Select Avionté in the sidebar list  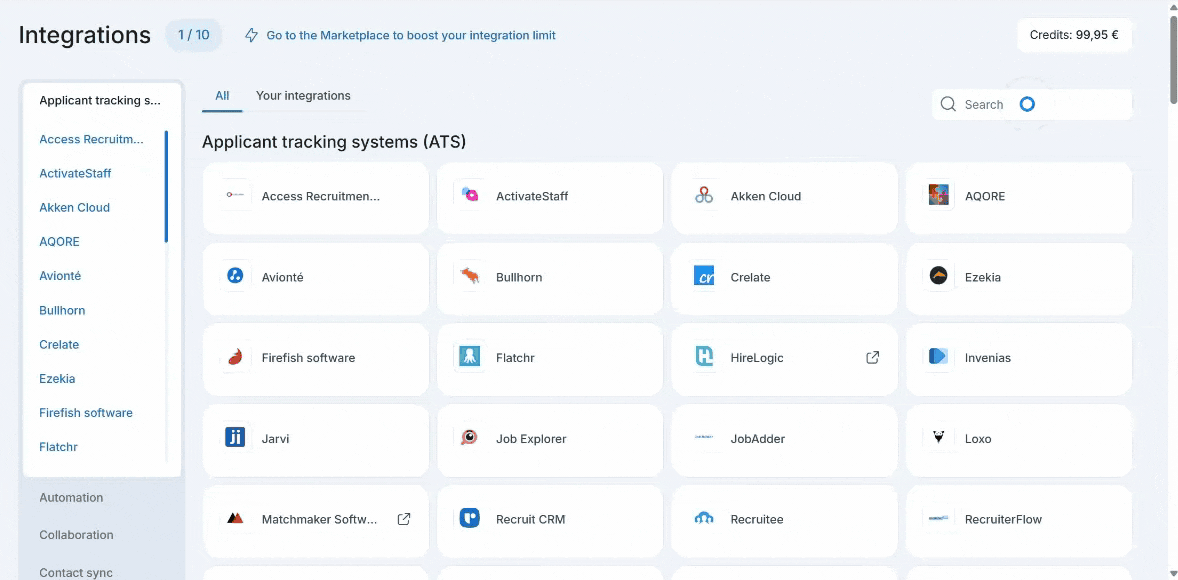(x=60, y=276)
